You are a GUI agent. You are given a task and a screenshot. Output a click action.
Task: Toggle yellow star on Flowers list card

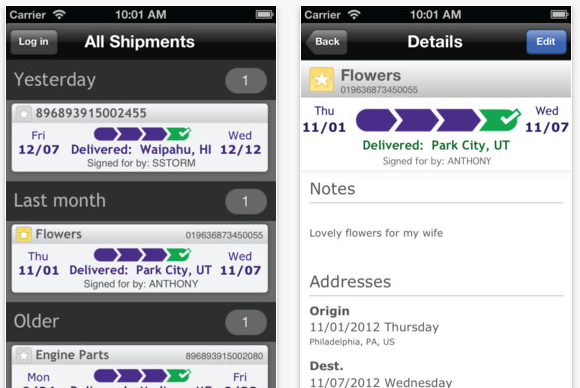tap(24, 234)
